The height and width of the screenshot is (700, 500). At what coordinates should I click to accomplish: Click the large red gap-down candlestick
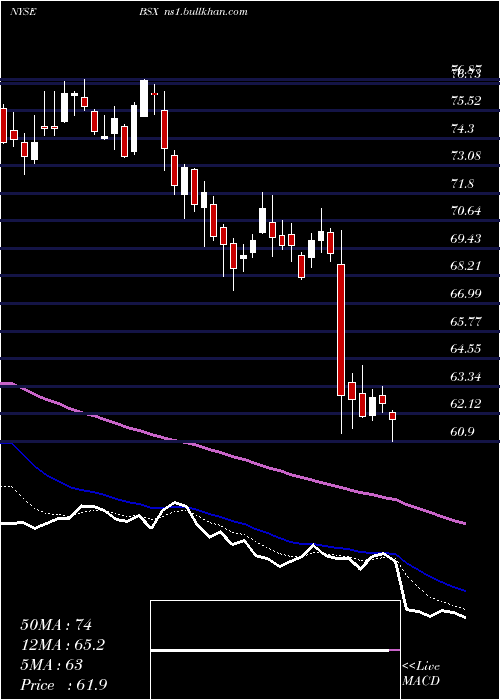[x=341, y=330]
